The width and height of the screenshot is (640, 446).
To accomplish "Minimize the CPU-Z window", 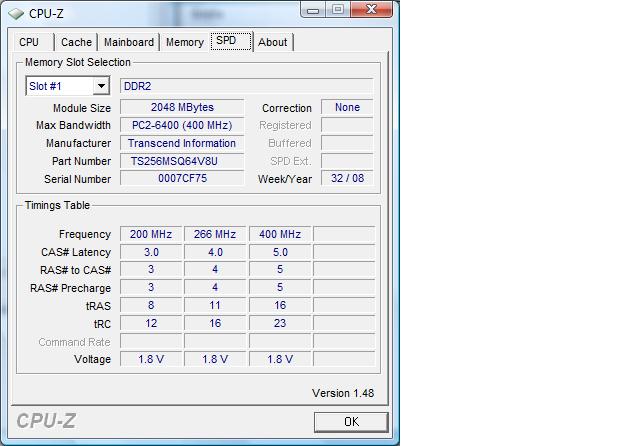I will (313, 10).
